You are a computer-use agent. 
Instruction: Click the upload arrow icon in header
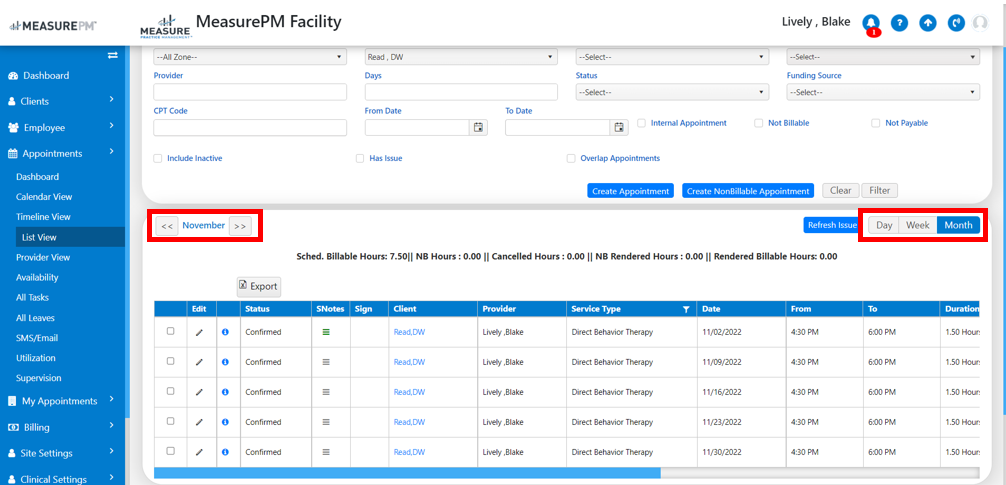tap(928, 23)
